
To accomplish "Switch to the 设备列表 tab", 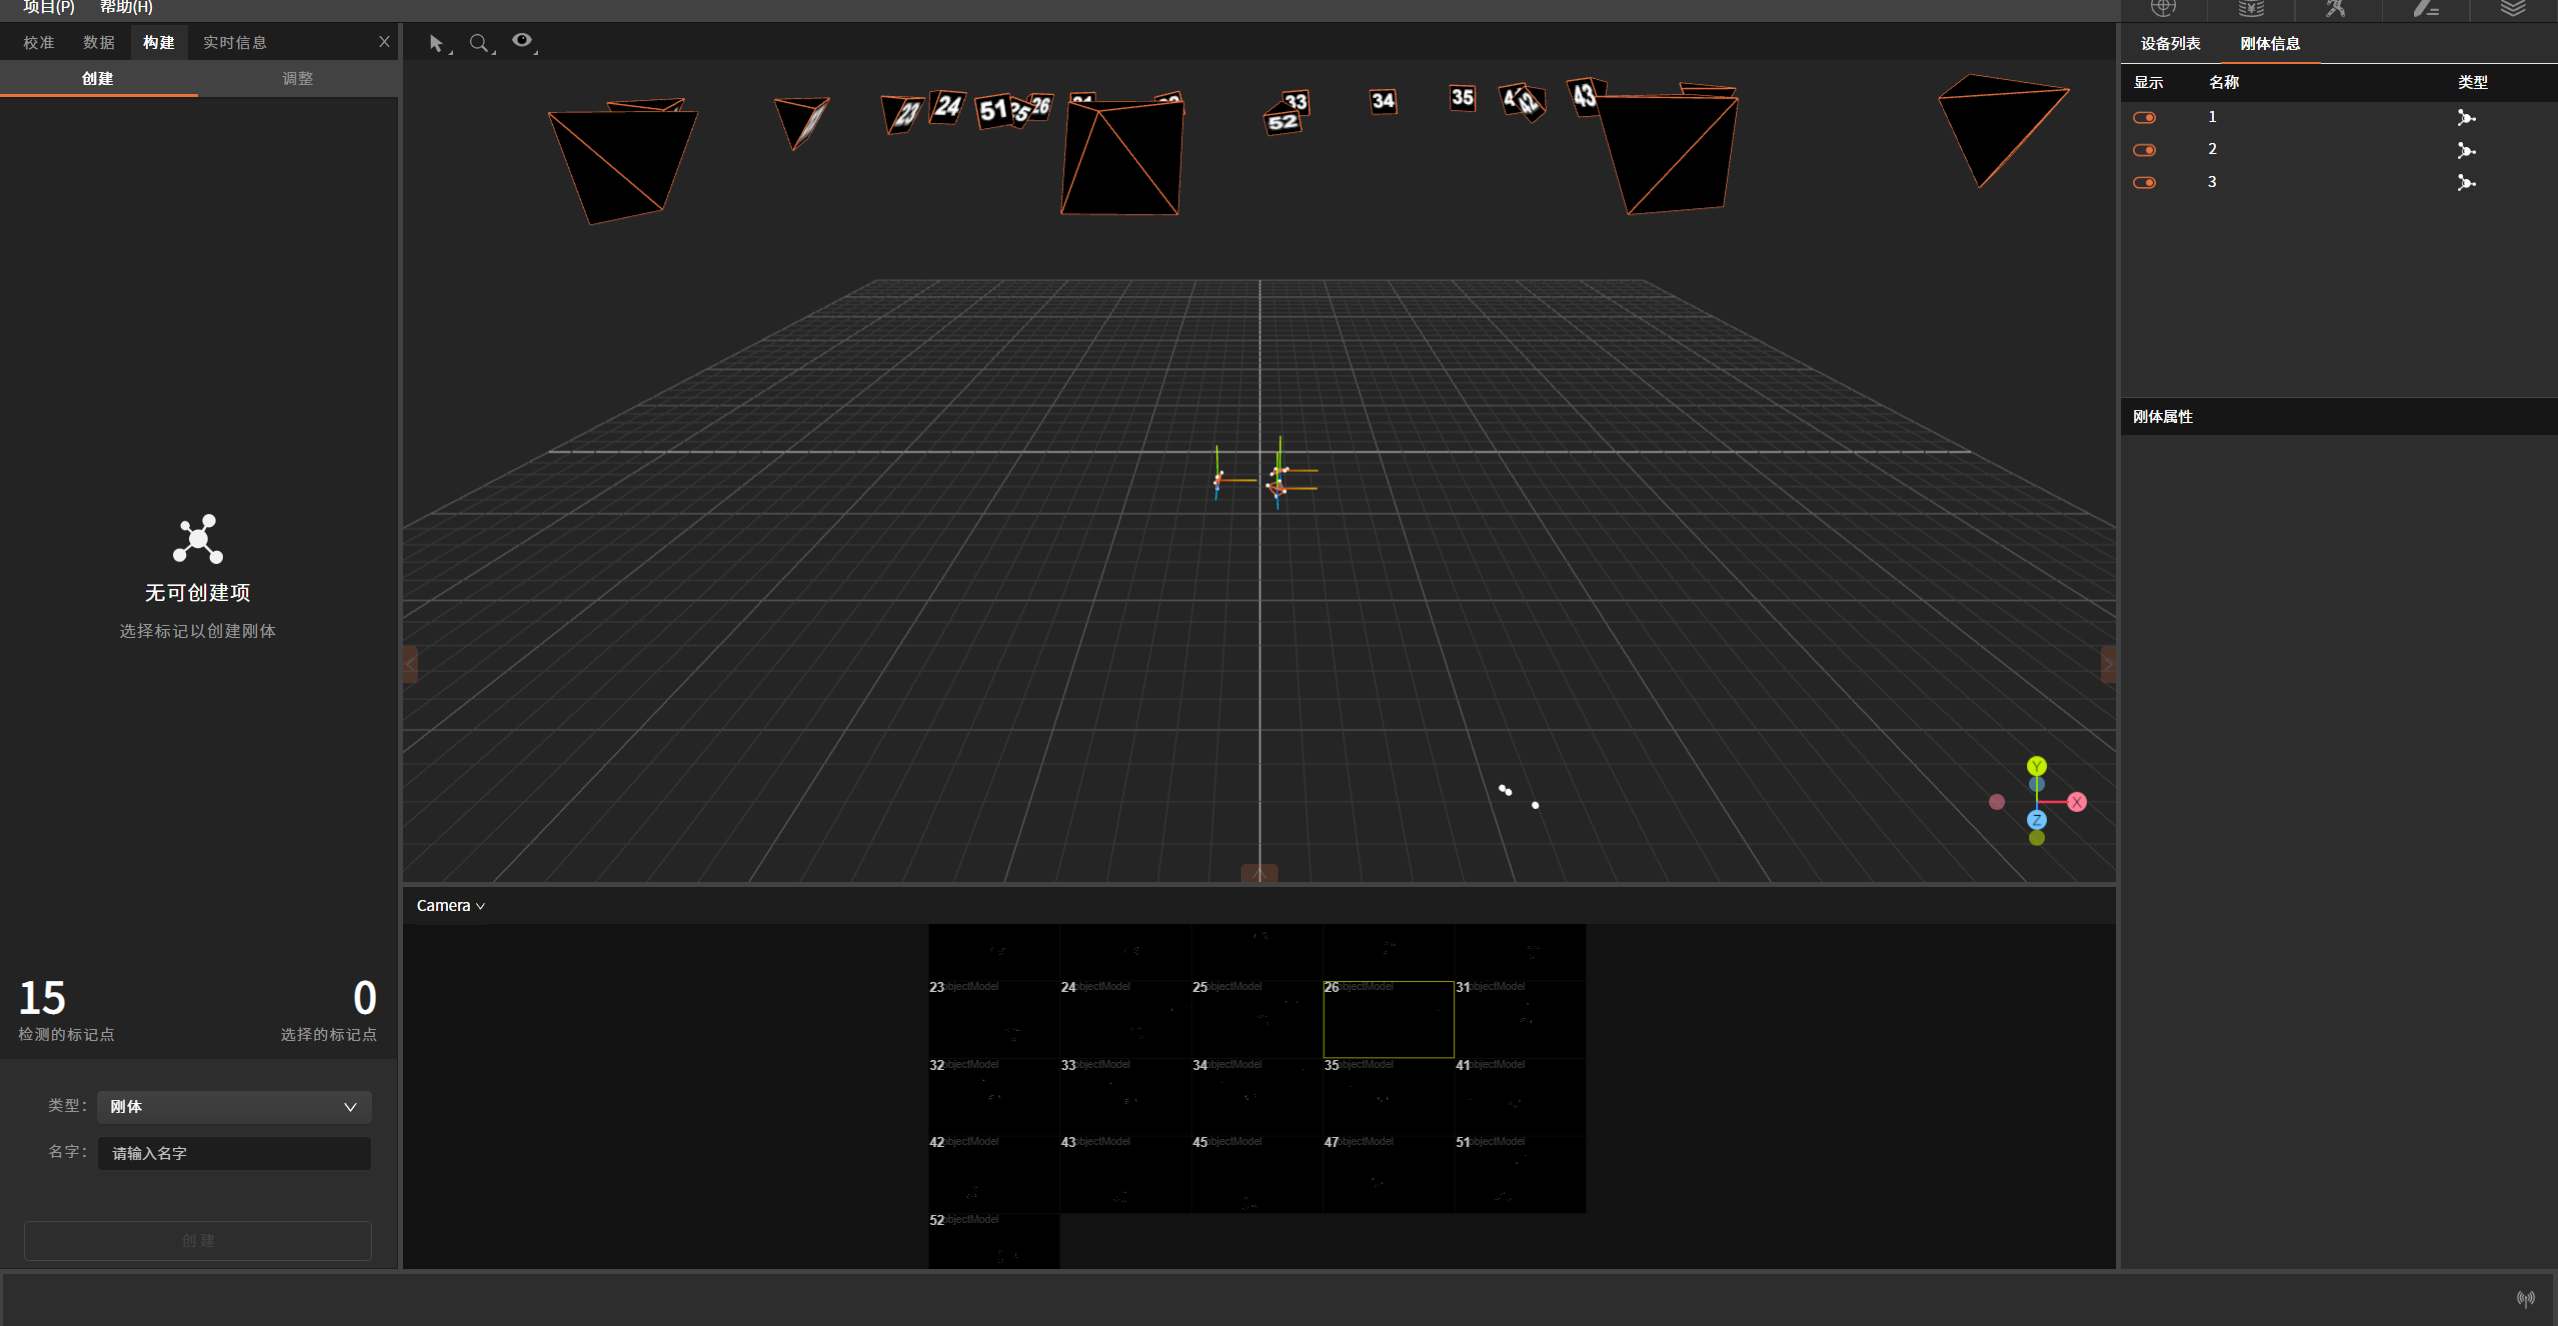I will tap(2170, 43).
